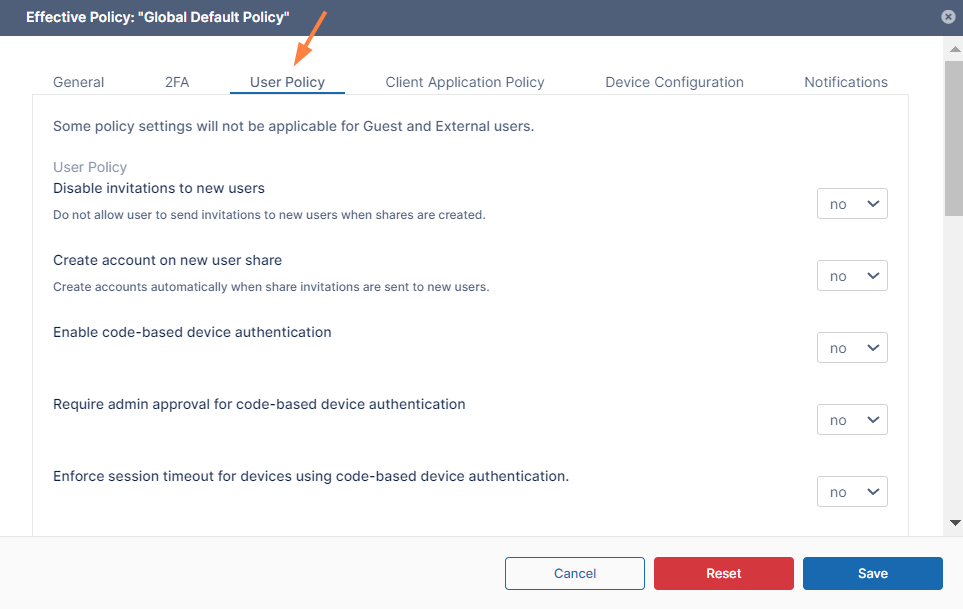The height and width of the screenshot is (609, 963).
Task: Expand Create account on new user share dropdown
Action: point(852,276)
